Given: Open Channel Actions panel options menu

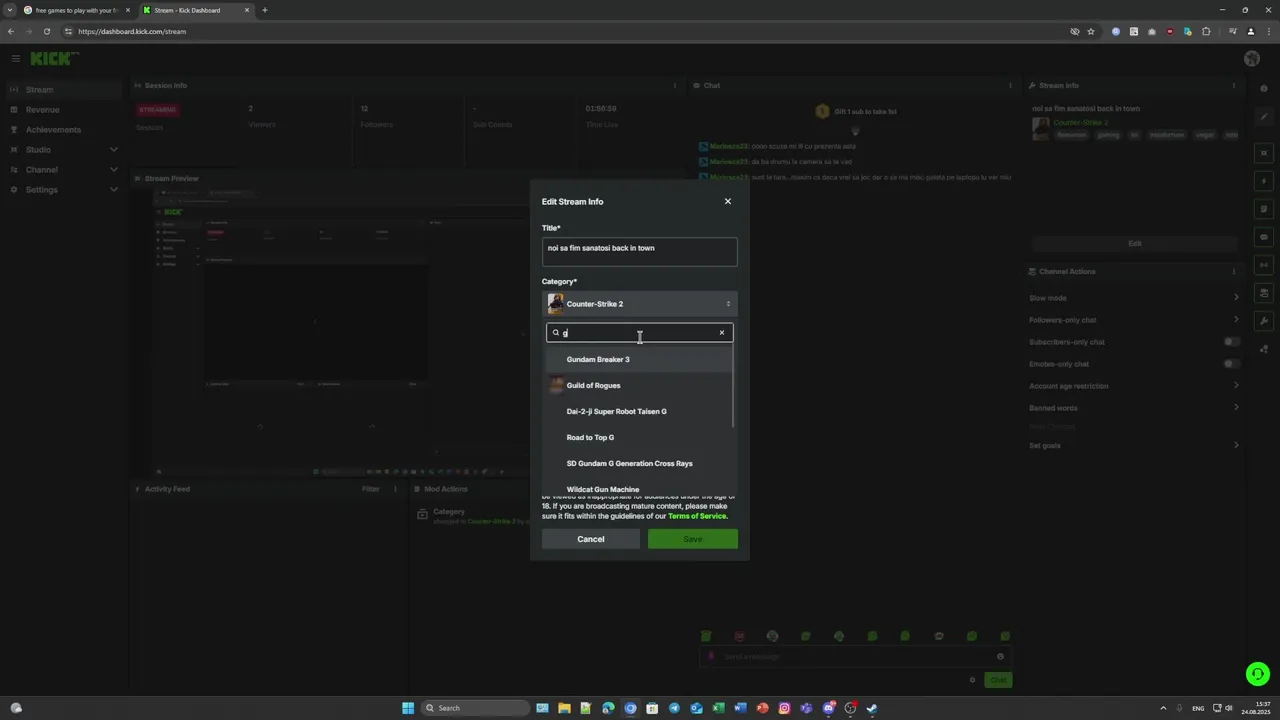Looking at the screenshot, I should click(1234, 272).
